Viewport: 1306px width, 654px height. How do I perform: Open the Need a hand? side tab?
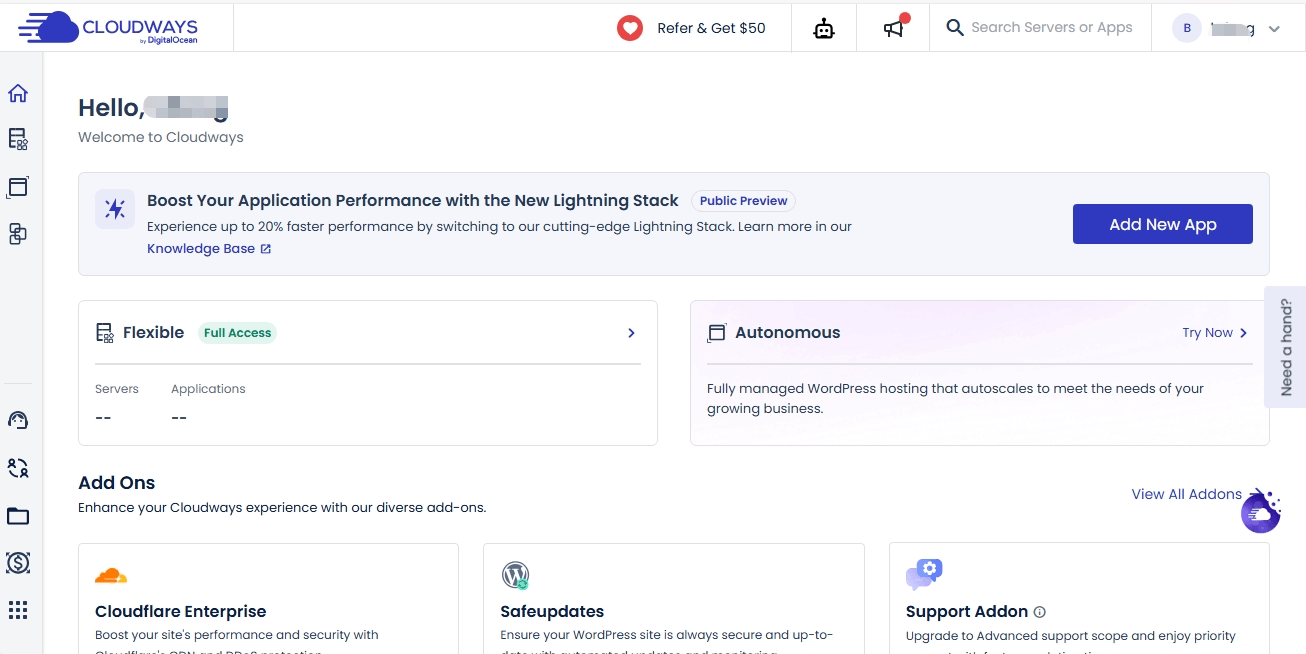pos(1286,347)
